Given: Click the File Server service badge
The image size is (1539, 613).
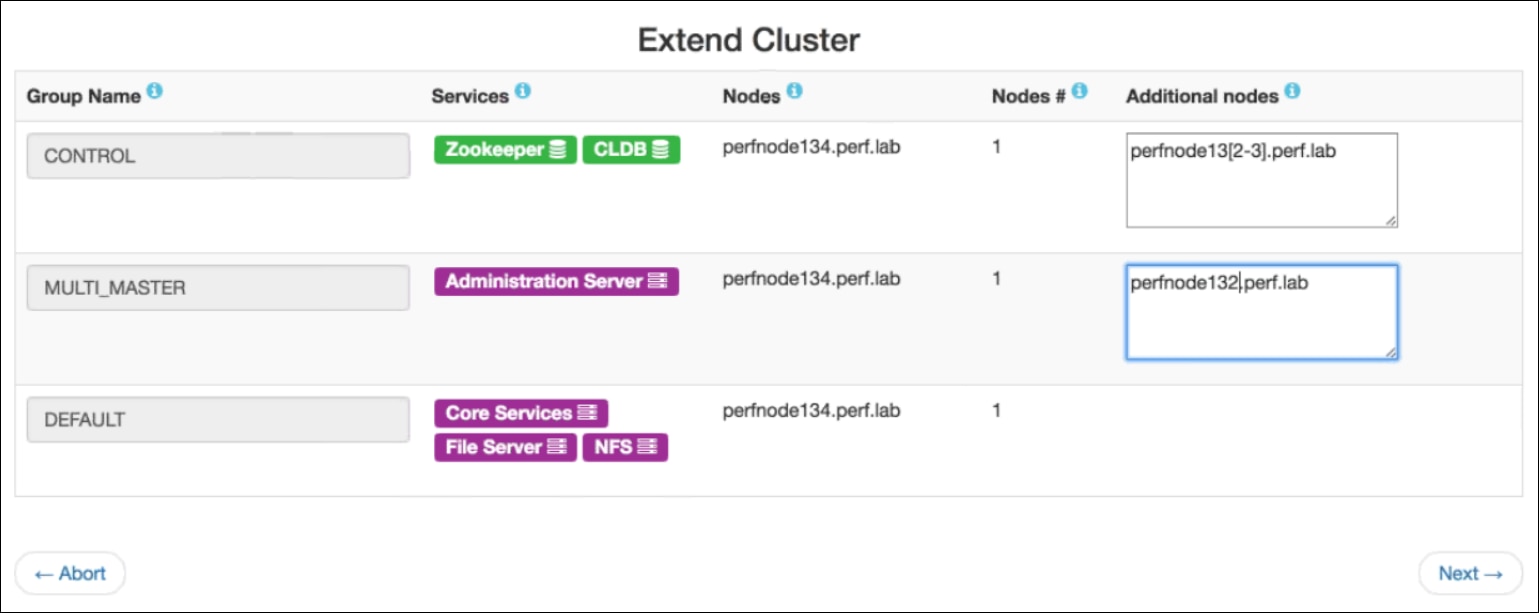Looking at the screenshot, I should 505,447.
